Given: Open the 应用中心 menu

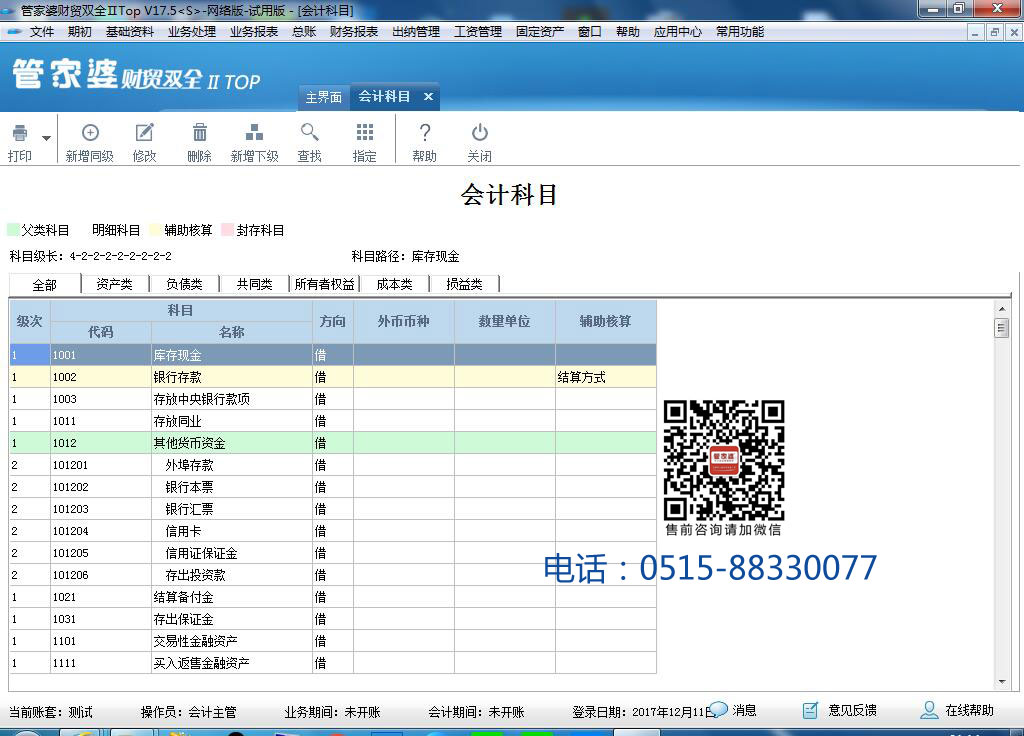Looking at the screenshot, I should coord(678,31).
